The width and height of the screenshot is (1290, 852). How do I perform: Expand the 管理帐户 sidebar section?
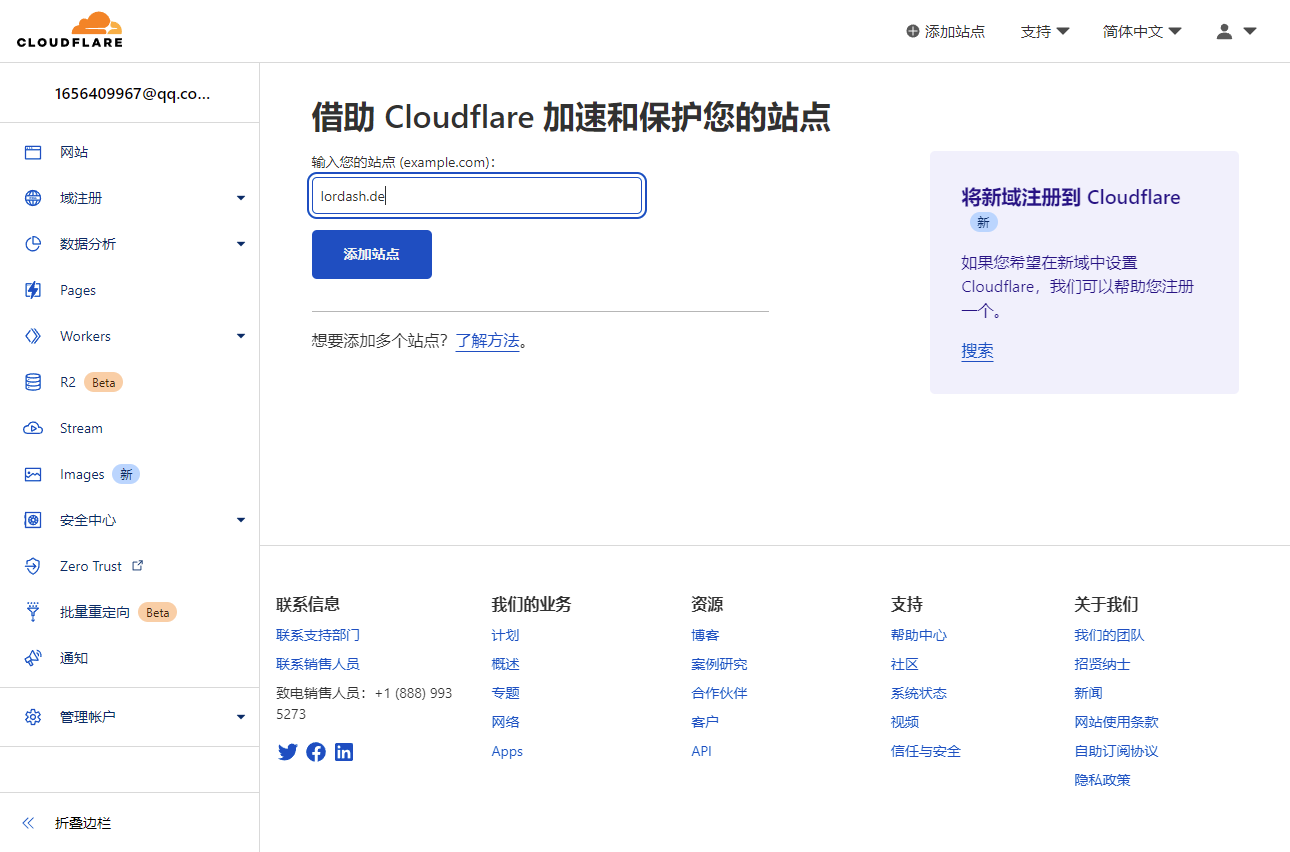(x=241, y=717)
